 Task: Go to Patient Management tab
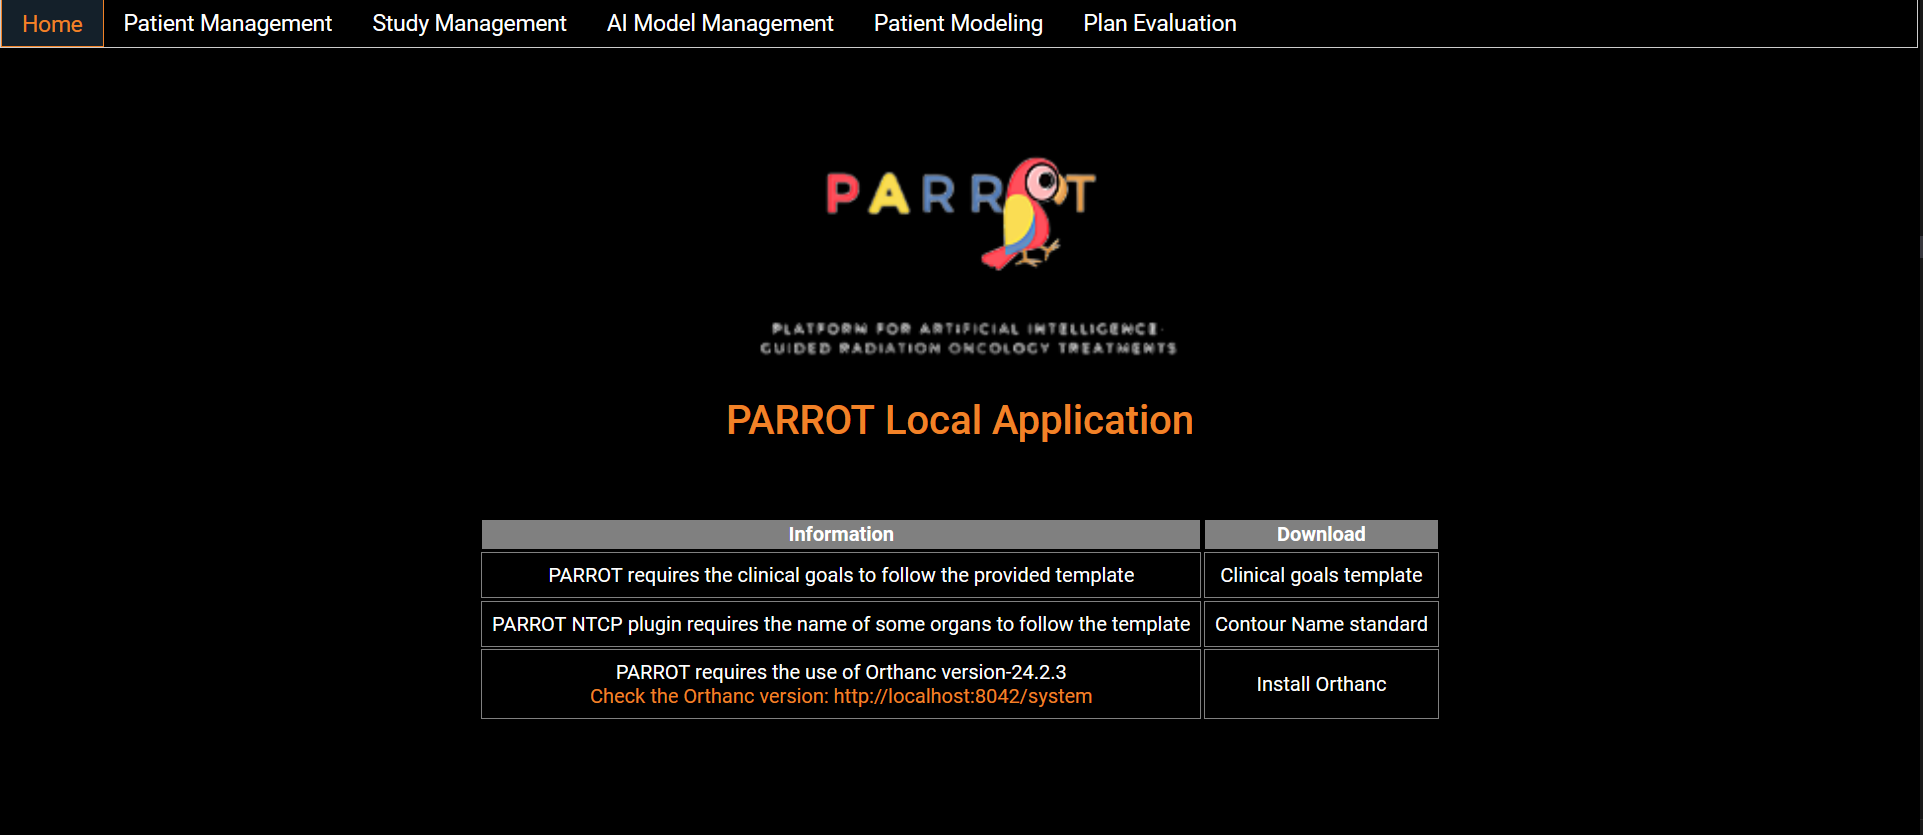tap(227, 24)
